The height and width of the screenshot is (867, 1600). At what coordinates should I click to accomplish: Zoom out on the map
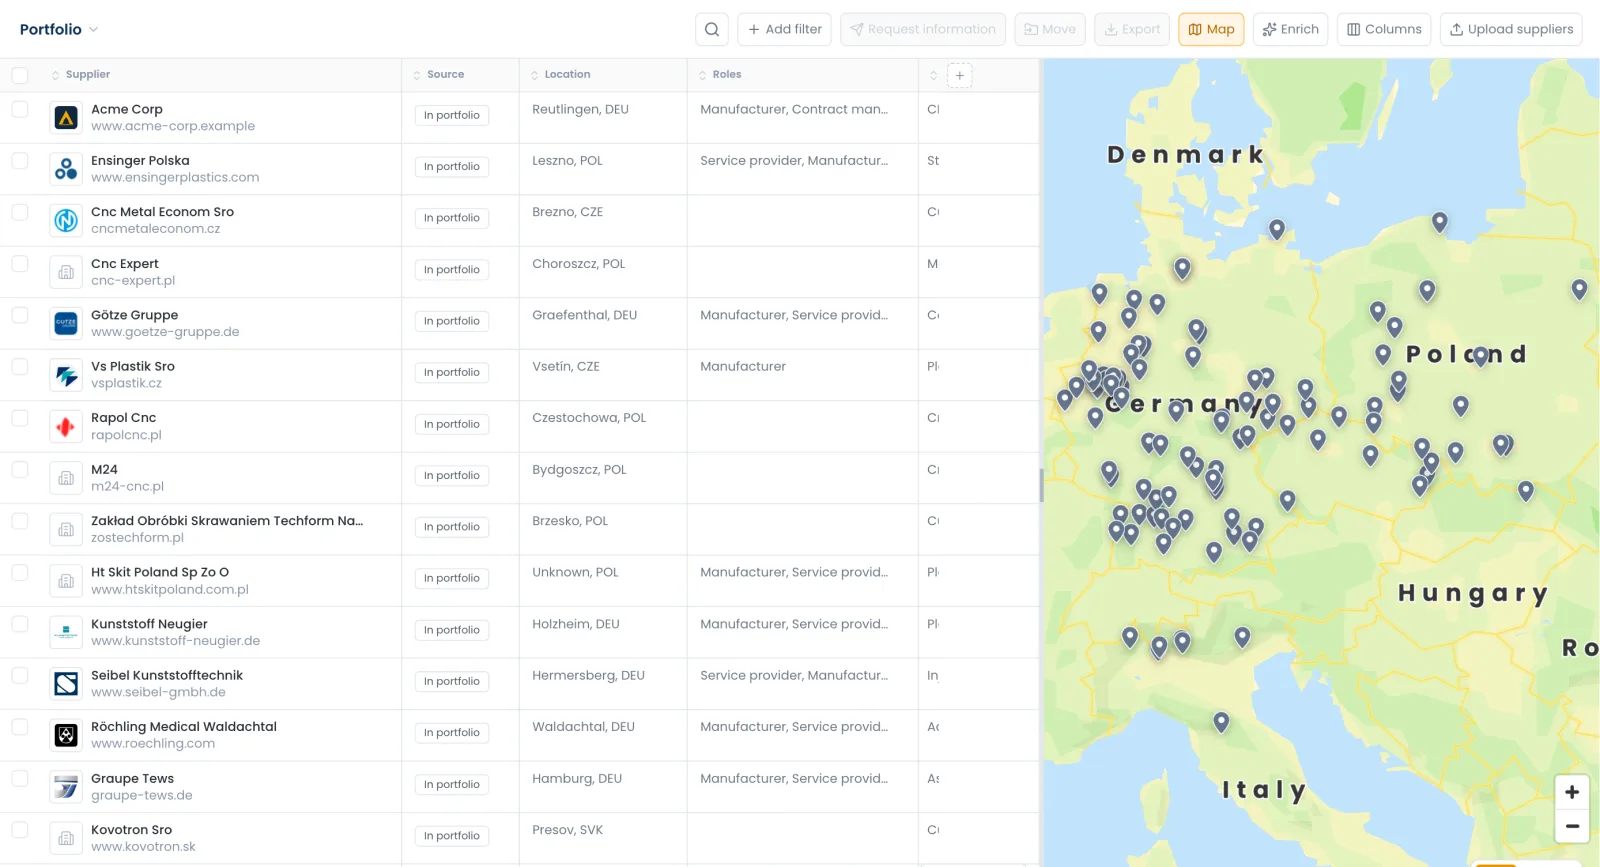1571,826
